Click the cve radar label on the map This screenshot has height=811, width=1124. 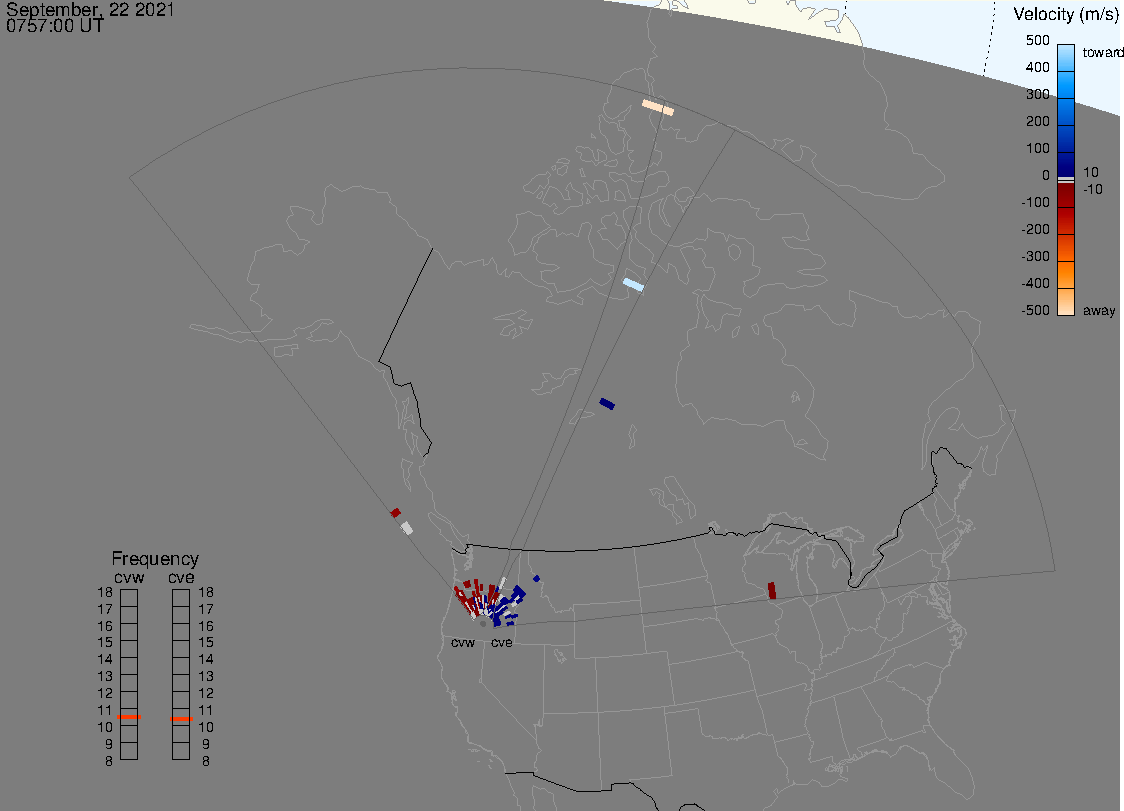502,642
